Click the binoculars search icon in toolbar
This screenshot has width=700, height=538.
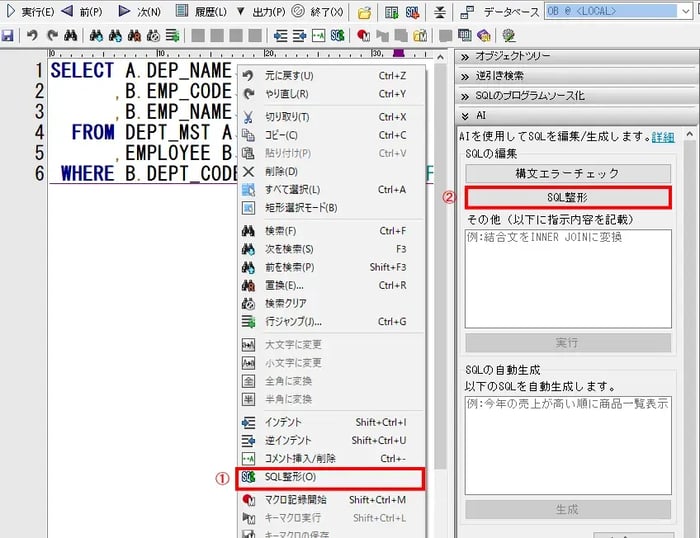[x=71, y=35]
